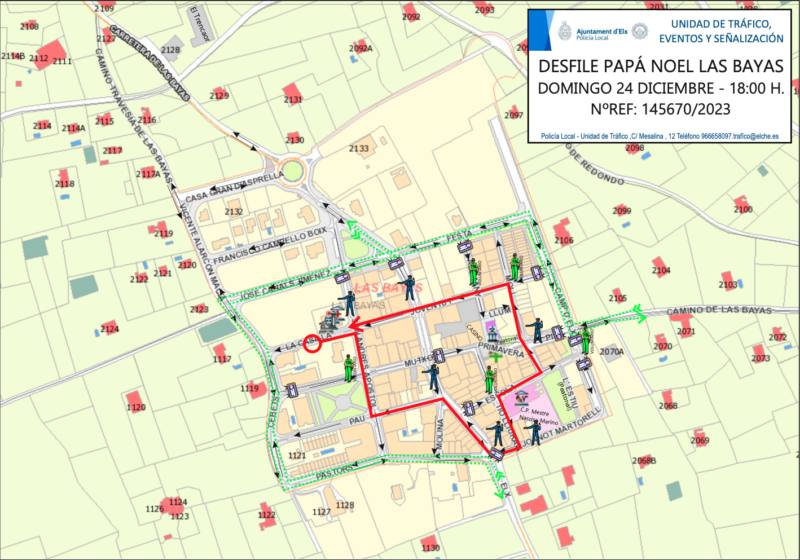Click the 'Unidad de Tráfico, Eventos y Señalización' heading
The image size is (800, 560).
[726, 30]
